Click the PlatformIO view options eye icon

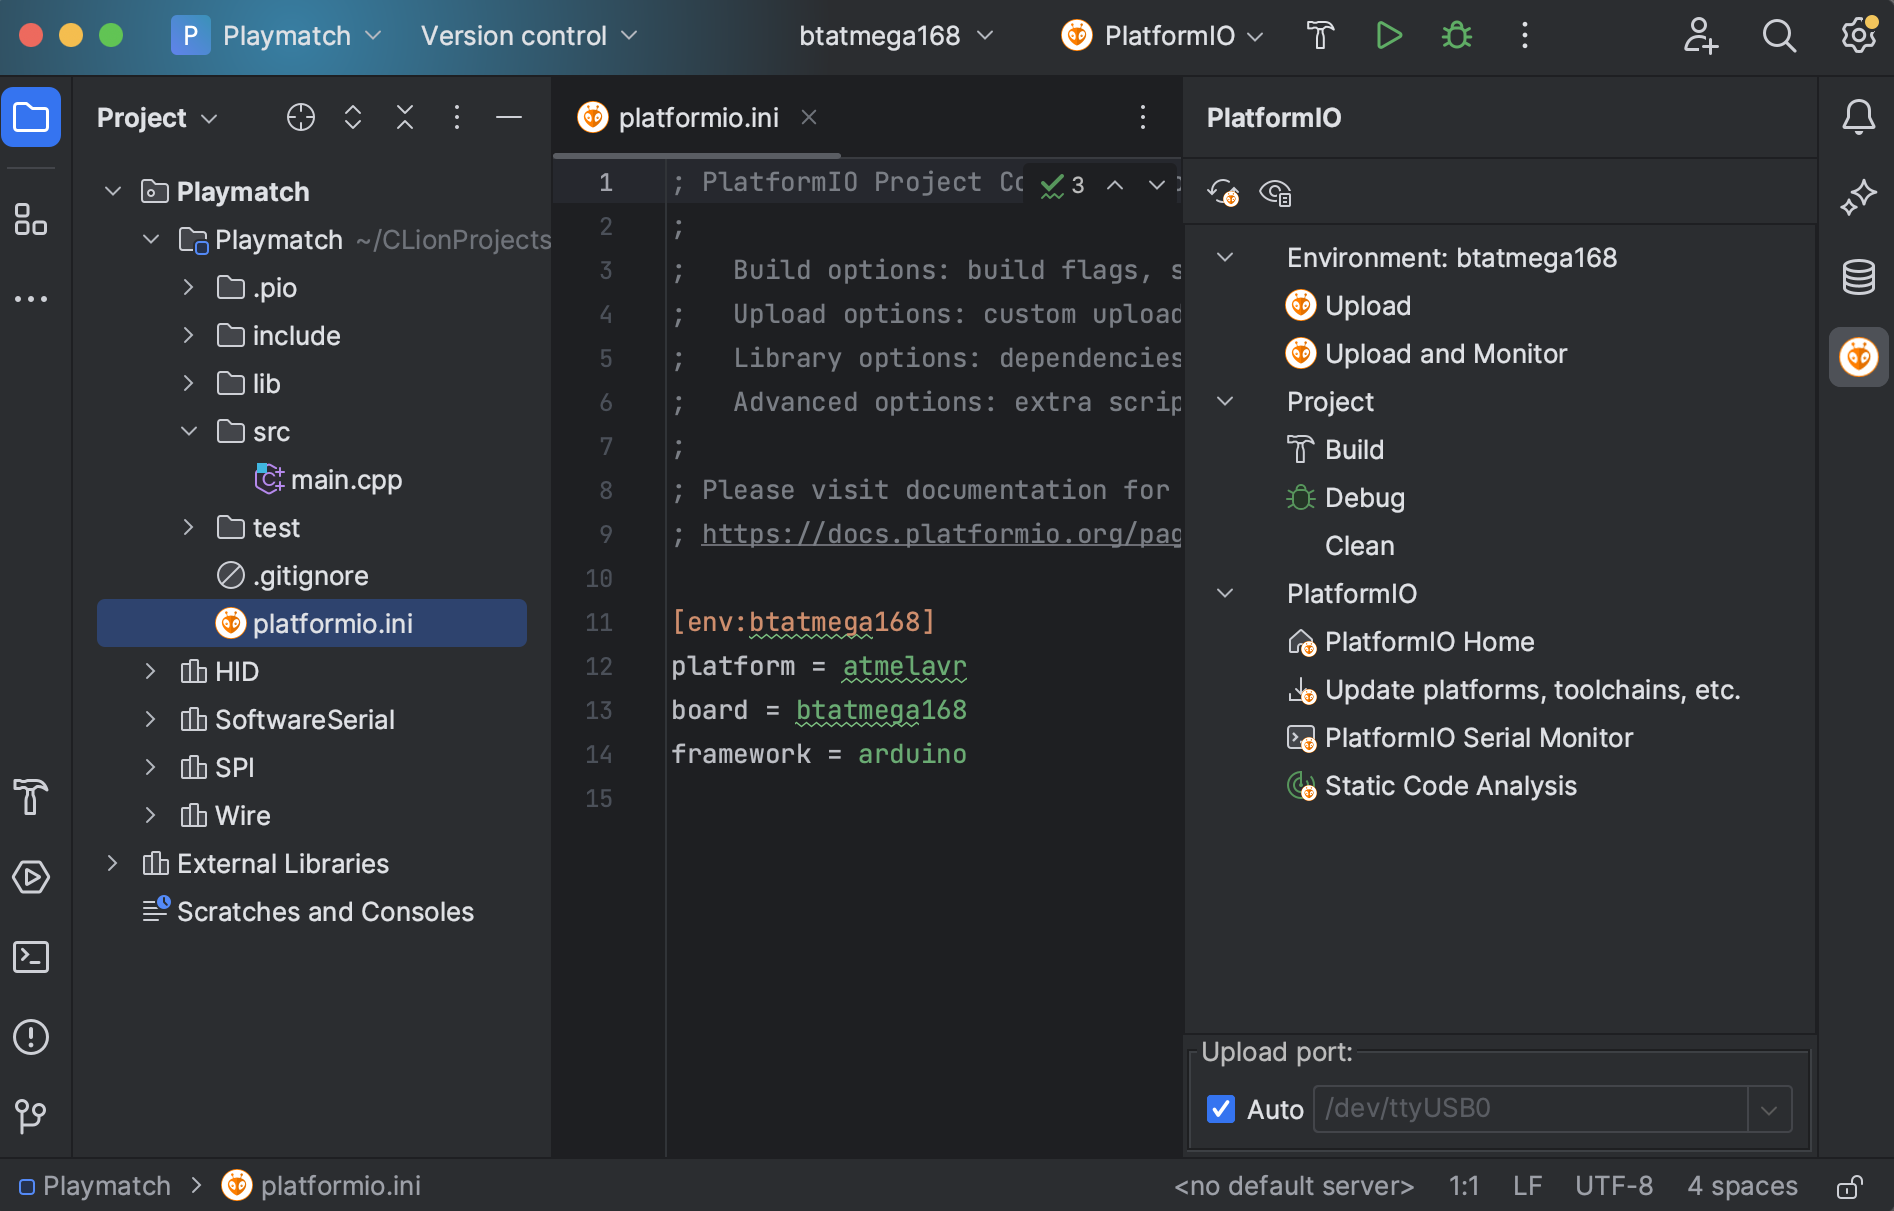point(1275,192)
